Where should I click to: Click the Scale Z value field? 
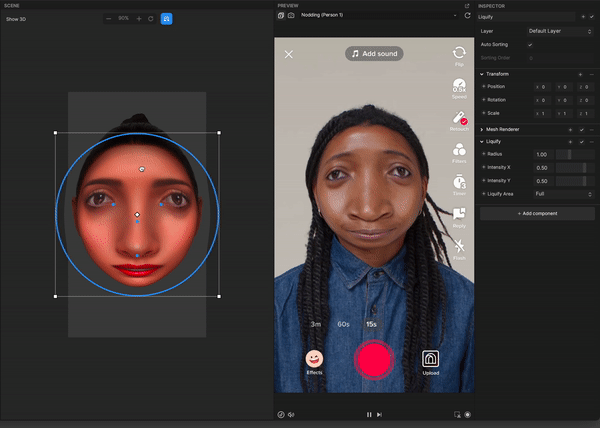coord(585,114)
